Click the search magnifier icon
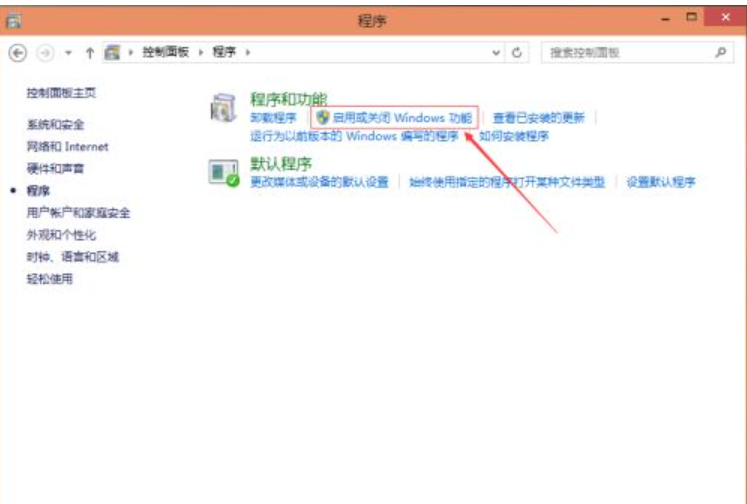Viewport: 747px width, 504px height. pos(720,52)
